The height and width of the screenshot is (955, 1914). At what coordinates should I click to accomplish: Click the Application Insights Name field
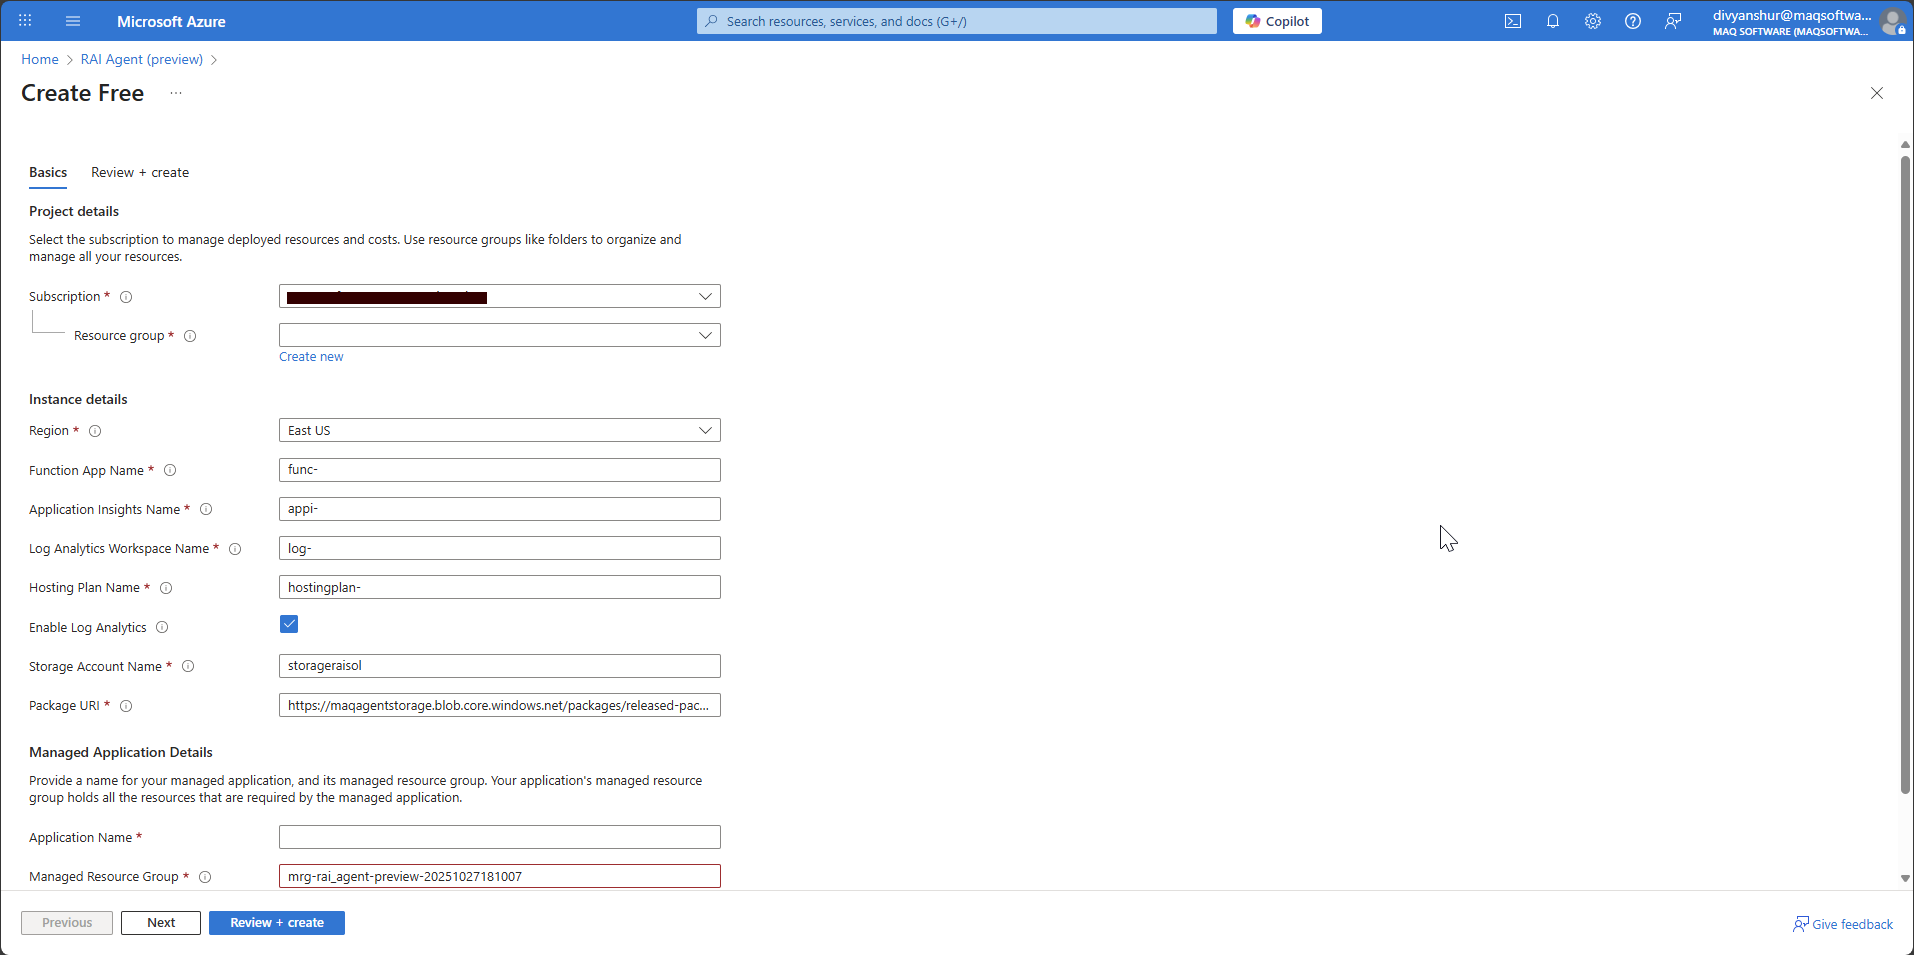pos(500,509)
